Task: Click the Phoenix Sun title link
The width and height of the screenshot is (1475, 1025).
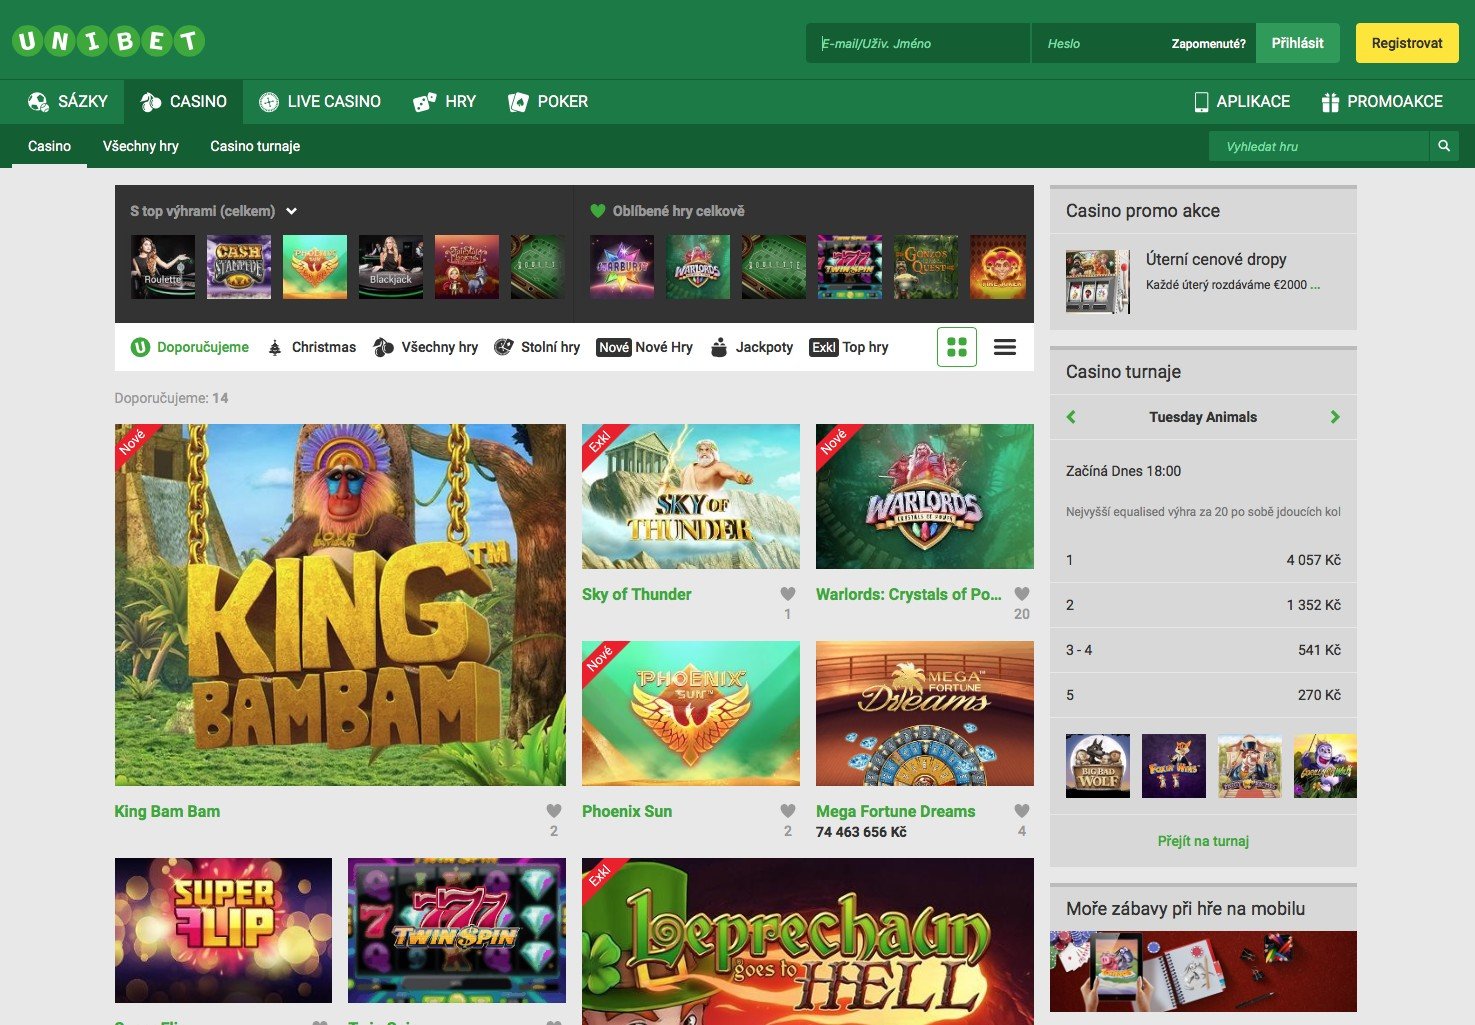Action: 627,811
